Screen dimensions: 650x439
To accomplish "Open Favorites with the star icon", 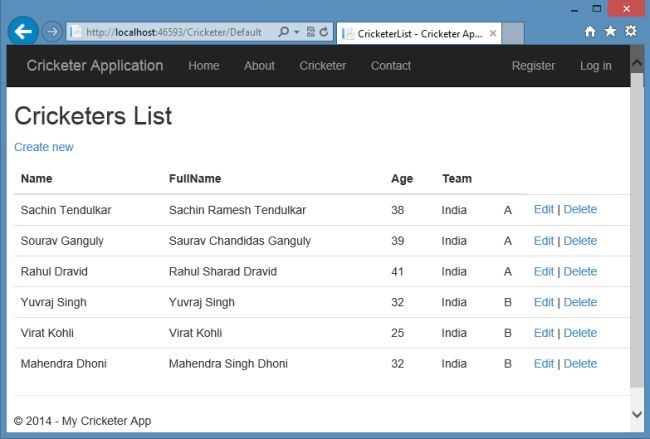I will [611, 31].
